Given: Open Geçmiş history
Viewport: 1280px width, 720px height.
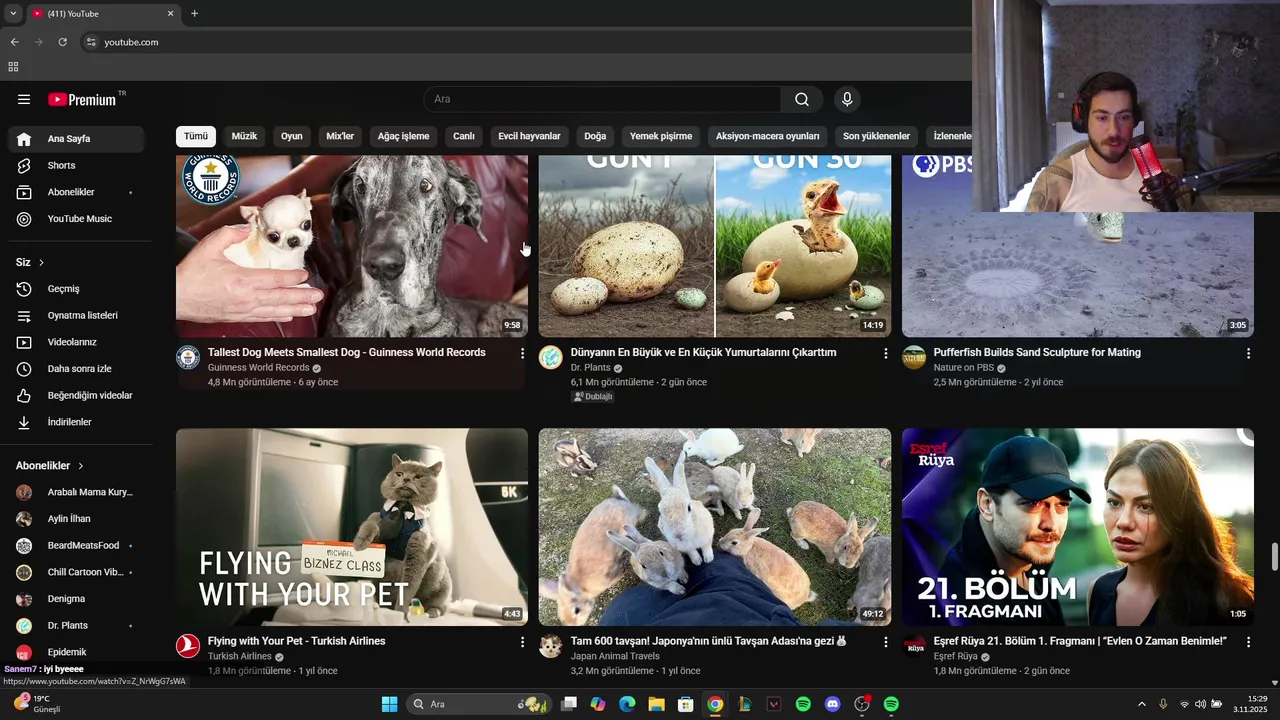Looking at the screenshot, I should (76, 289).
